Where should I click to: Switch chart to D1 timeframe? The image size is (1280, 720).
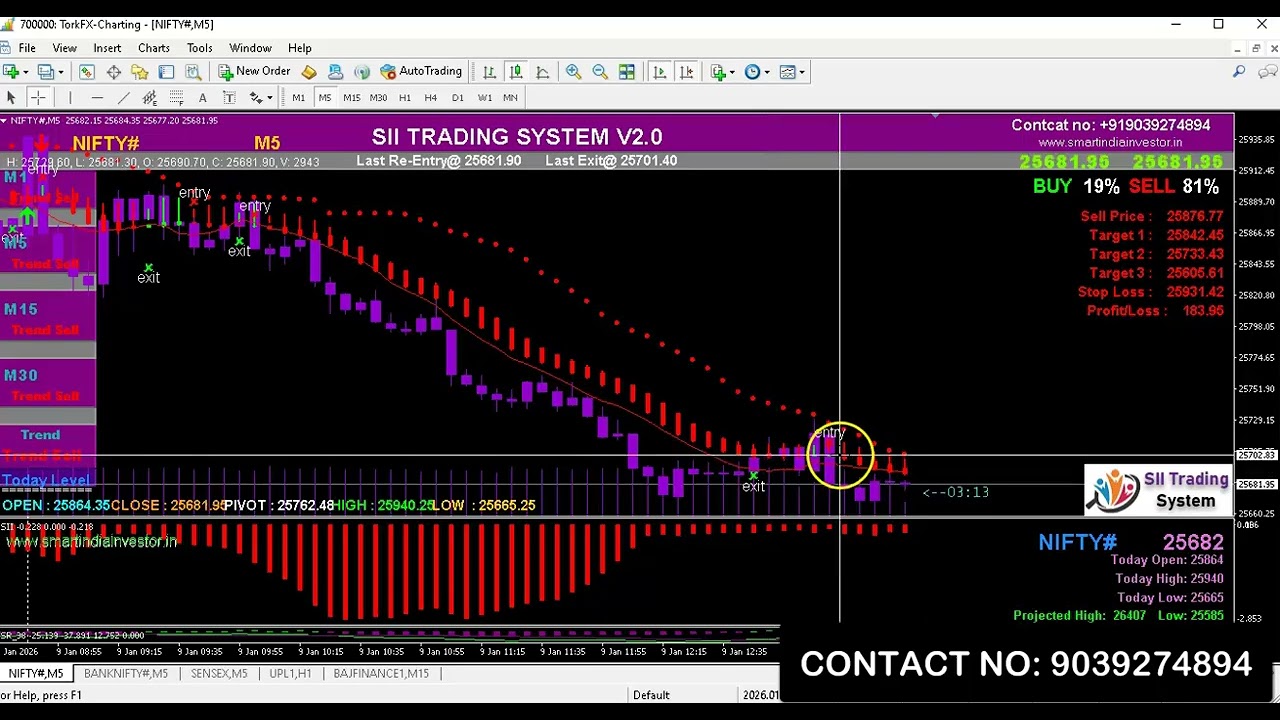coord(457,98)
